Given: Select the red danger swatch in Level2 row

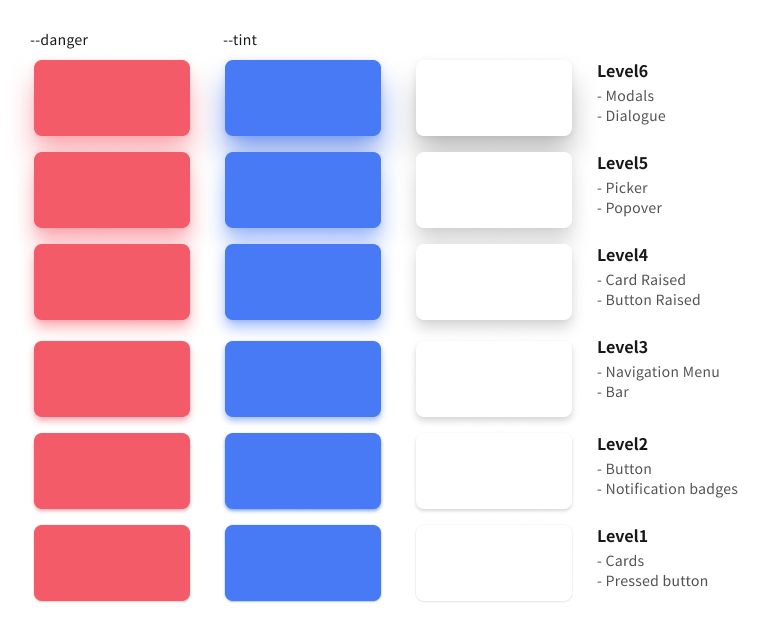Looking at the screenshot, I should click(112, 471).
